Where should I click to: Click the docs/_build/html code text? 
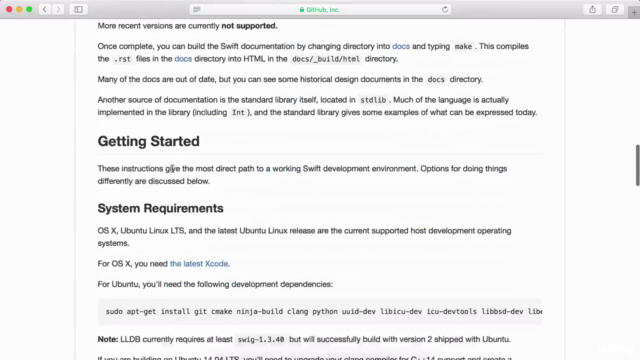(x=326, y=59)
